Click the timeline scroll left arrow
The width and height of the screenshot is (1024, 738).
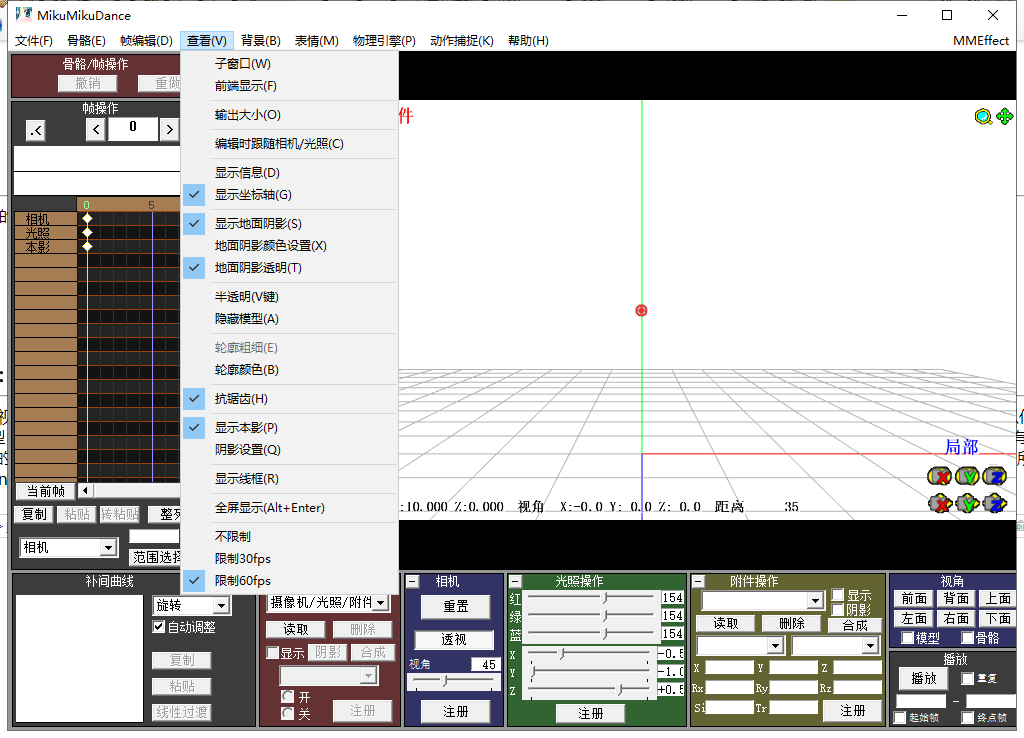click(x=86, y=490)
